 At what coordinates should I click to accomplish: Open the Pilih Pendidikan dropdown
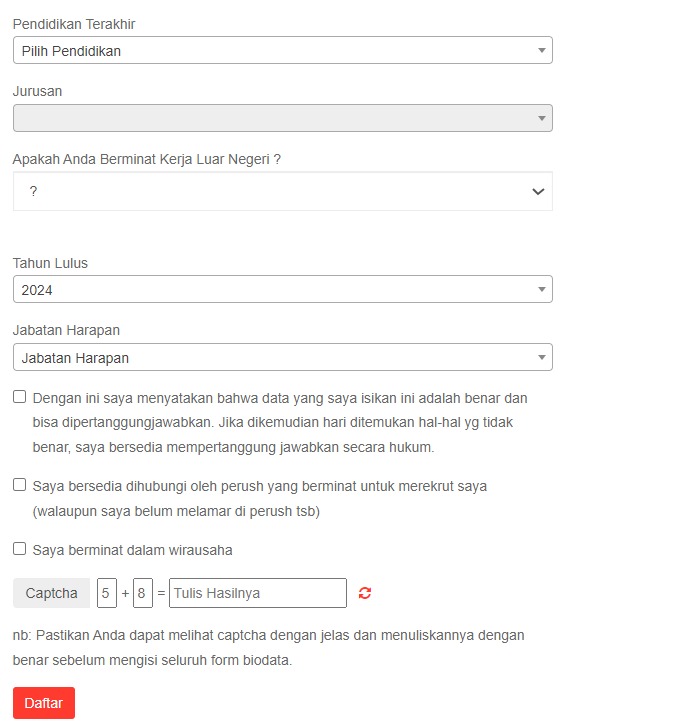coord(283,50)
